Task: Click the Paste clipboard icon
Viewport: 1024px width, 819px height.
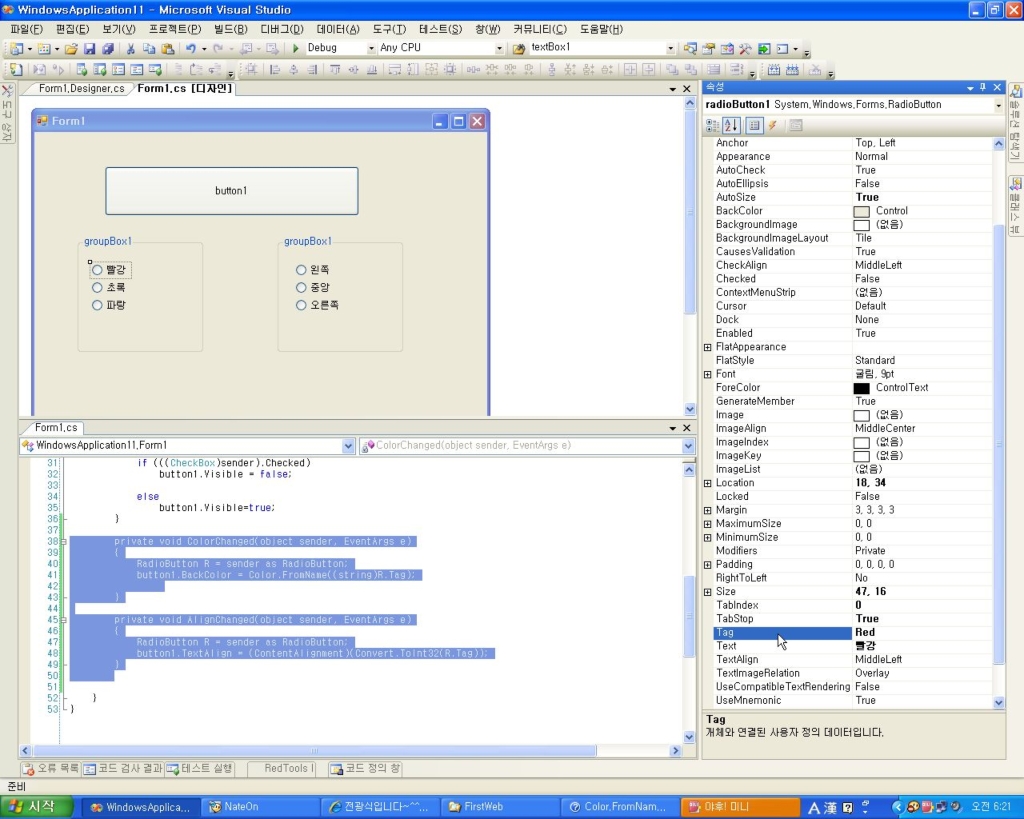Action: (x=168, y=48)
